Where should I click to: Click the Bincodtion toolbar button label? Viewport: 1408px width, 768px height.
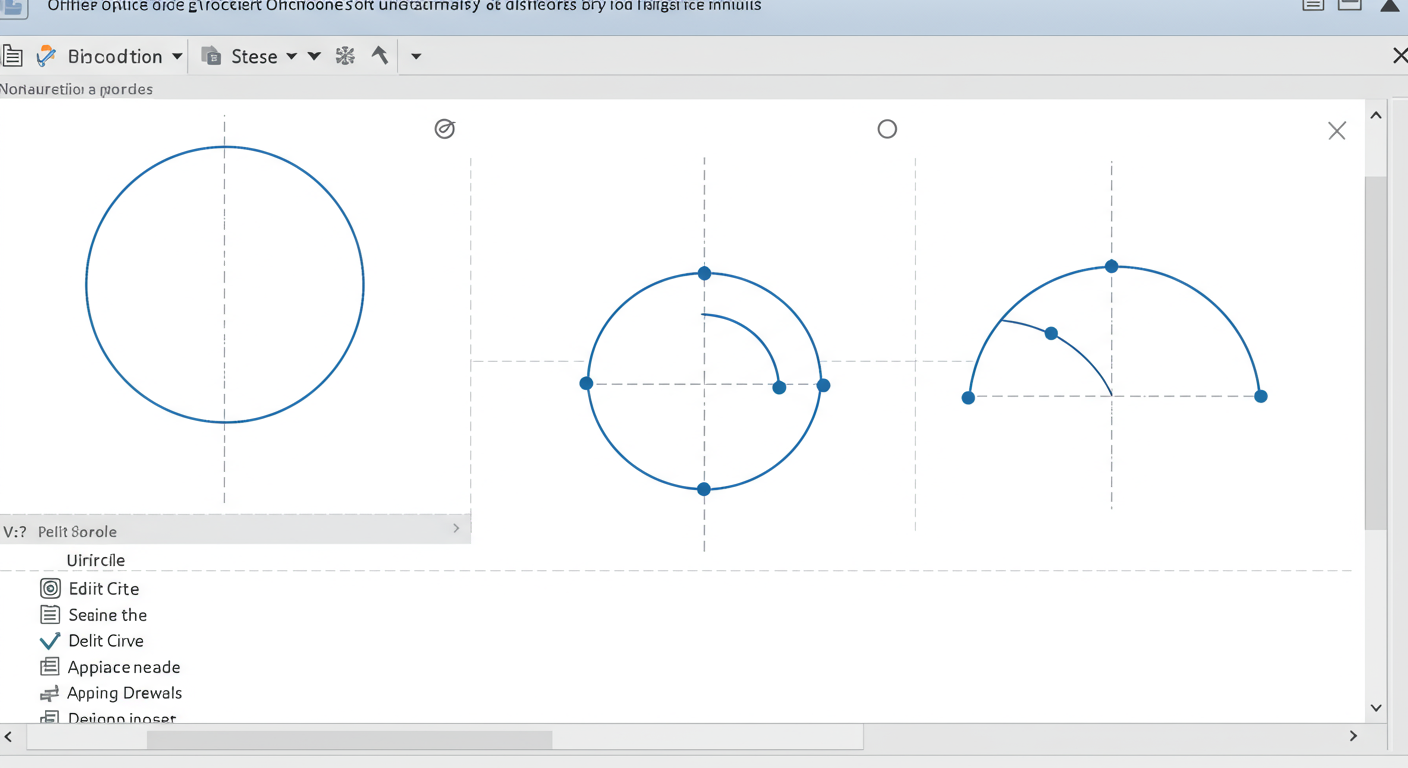115,56
